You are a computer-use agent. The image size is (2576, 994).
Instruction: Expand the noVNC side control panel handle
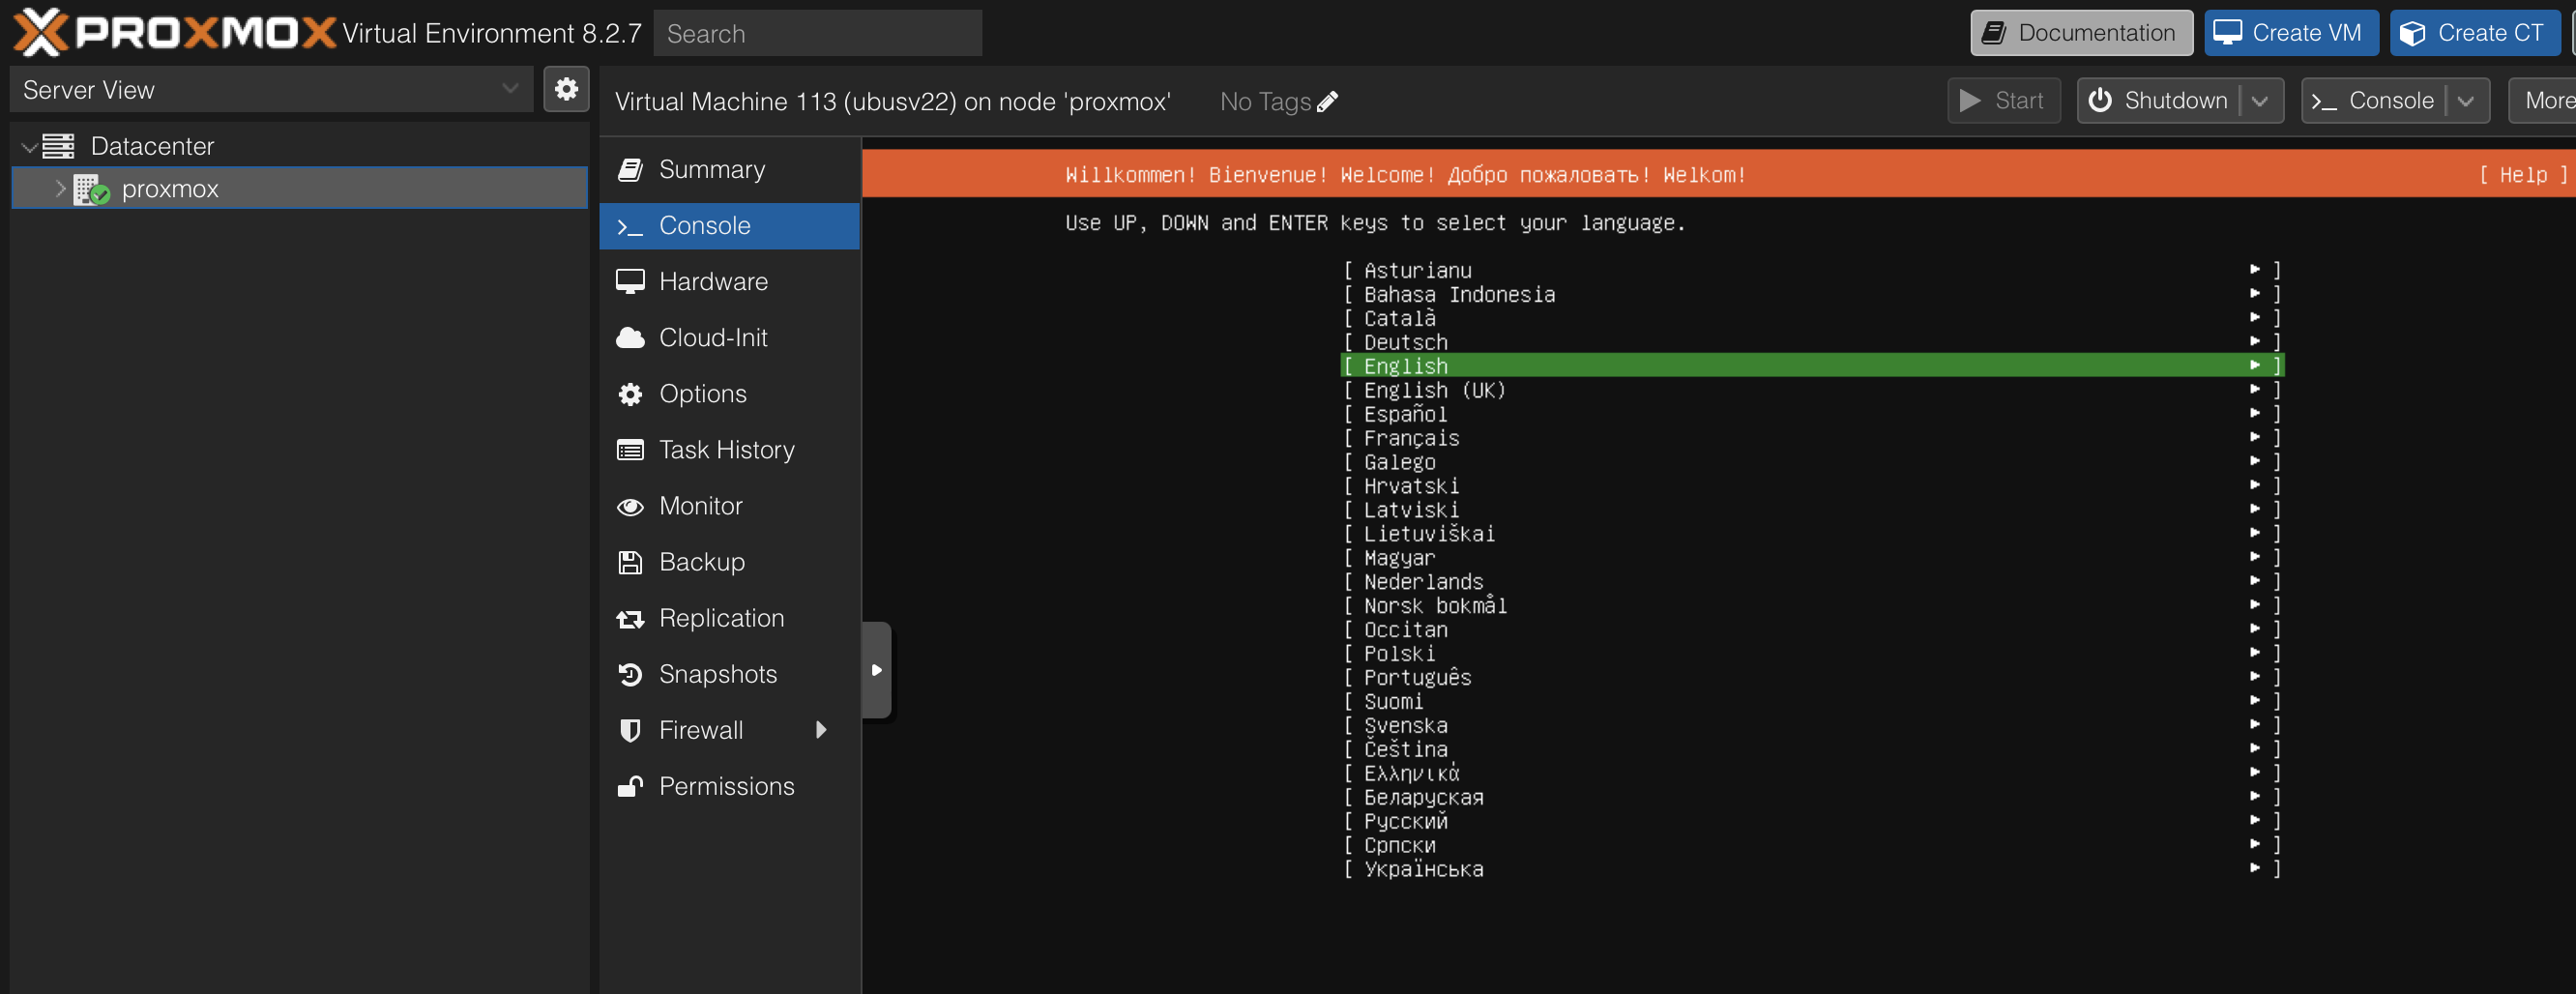876,670
